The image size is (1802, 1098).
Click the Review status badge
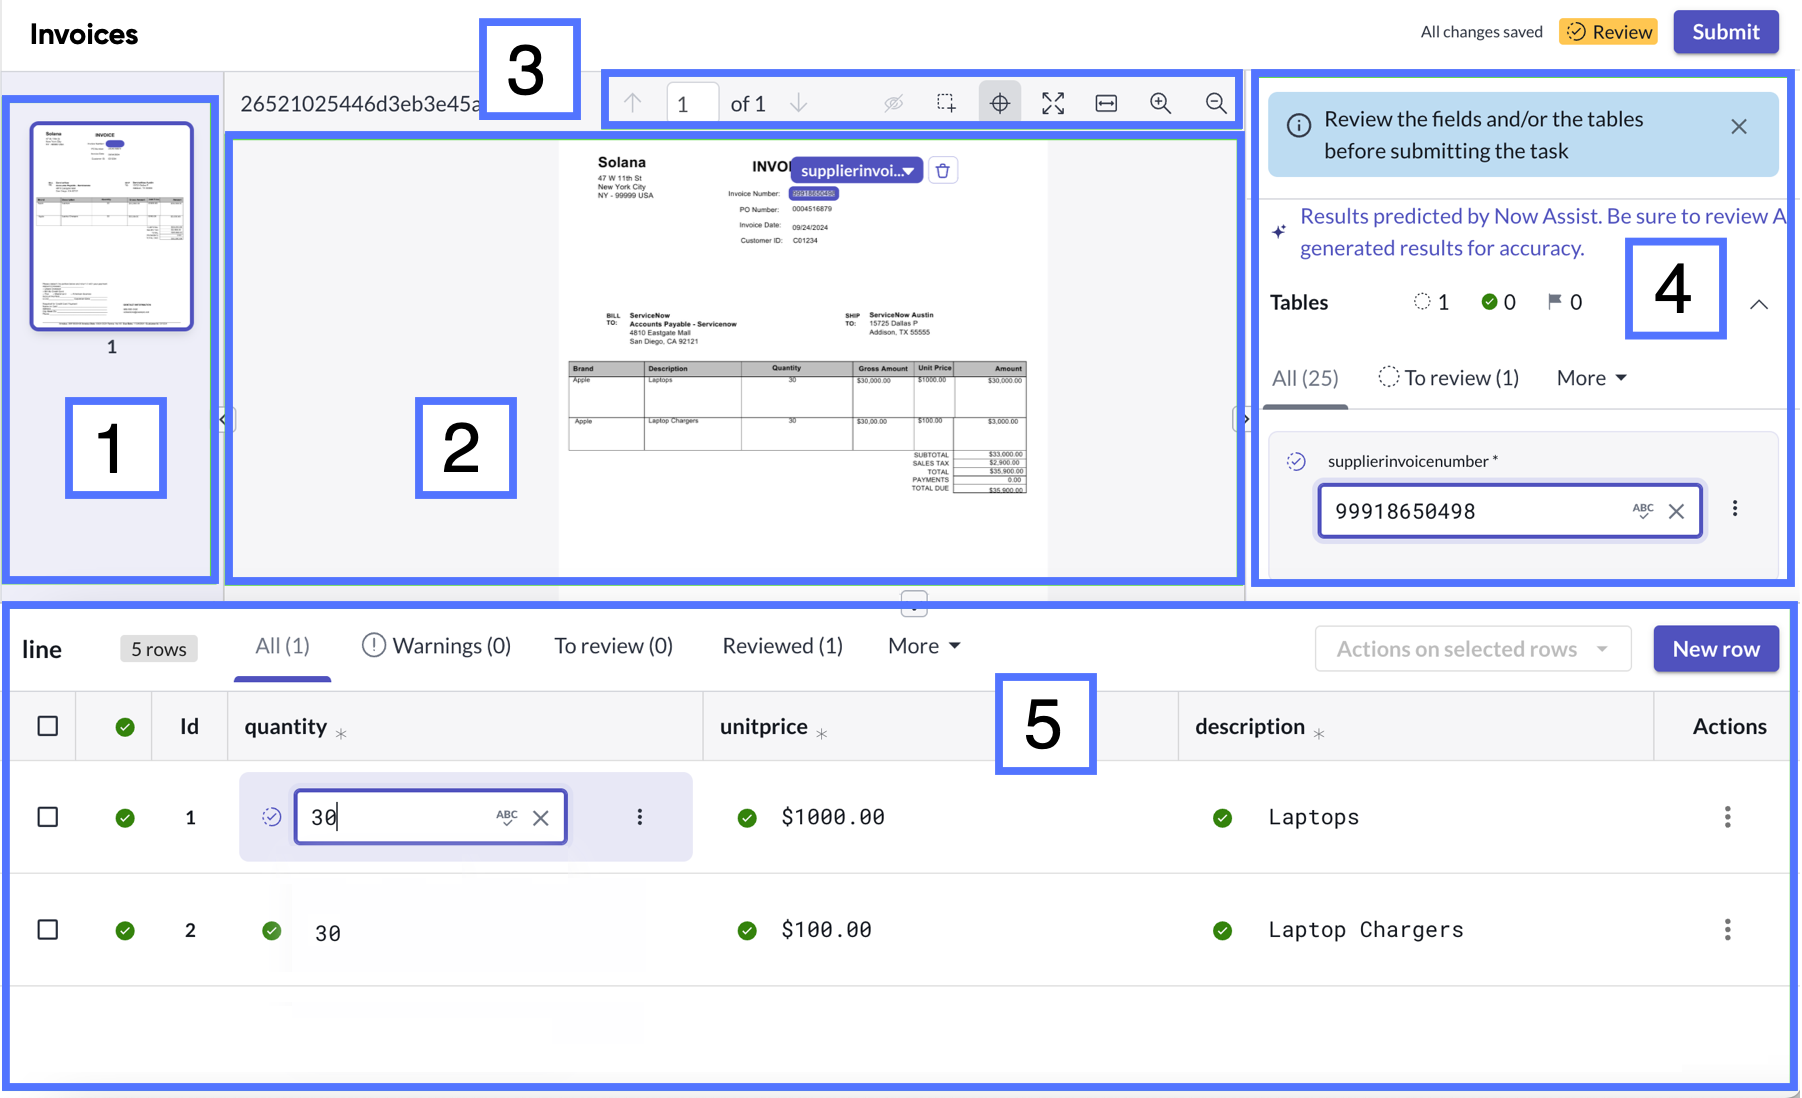(1608, 32)
